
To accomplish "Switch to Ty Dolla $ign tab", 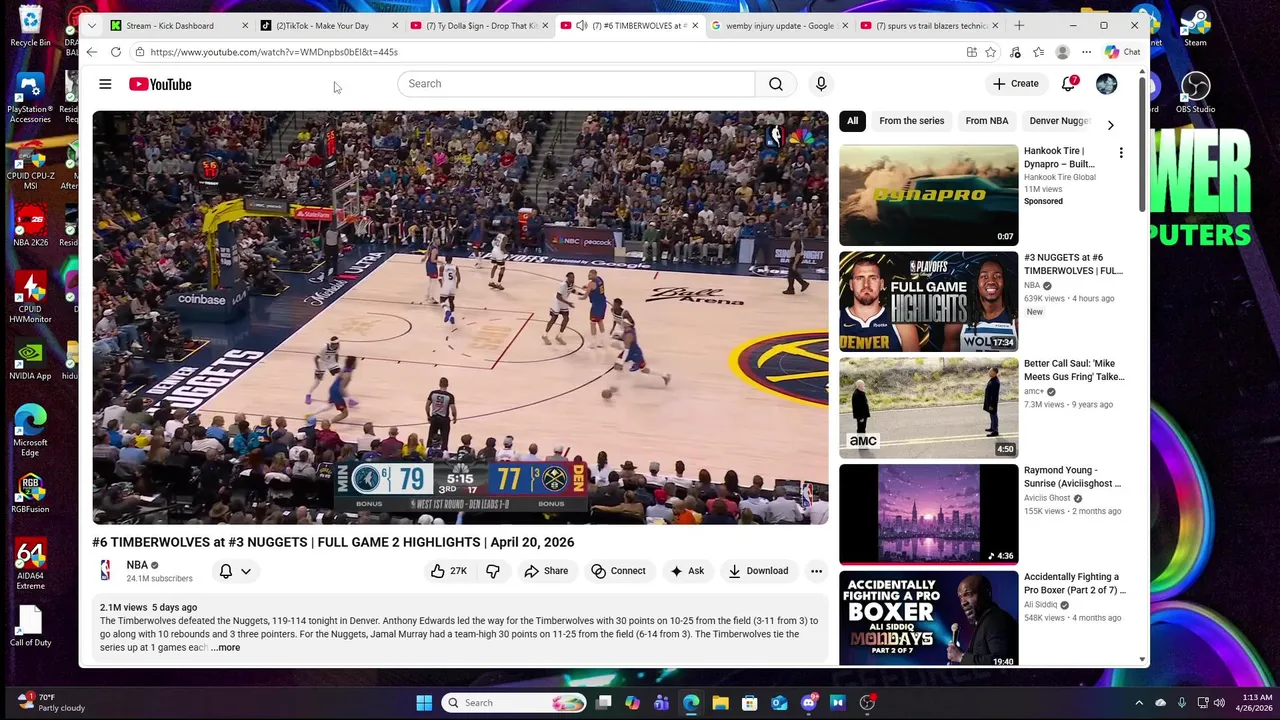I will (x=482, y=25).
